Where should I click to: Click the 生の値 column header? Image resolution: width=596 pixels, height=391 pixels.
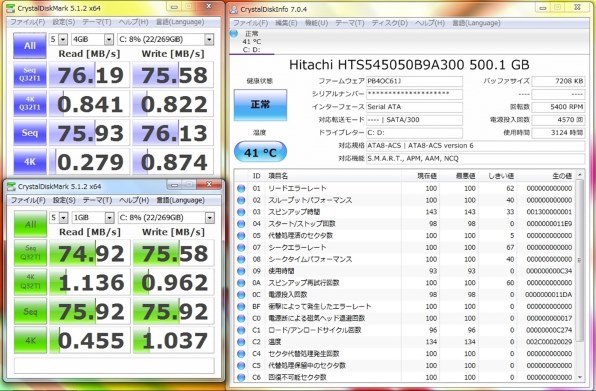[561, 176]
